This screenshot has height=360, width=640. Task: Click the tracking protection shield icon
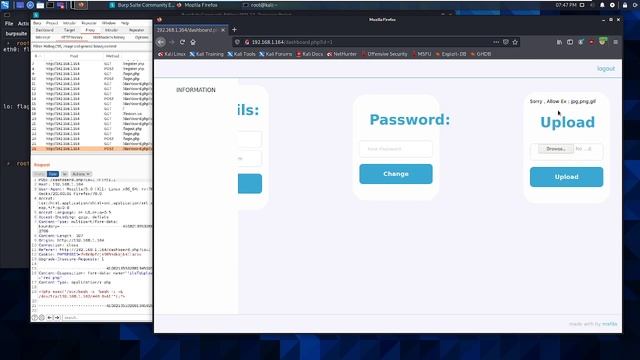tap(237, 42)
